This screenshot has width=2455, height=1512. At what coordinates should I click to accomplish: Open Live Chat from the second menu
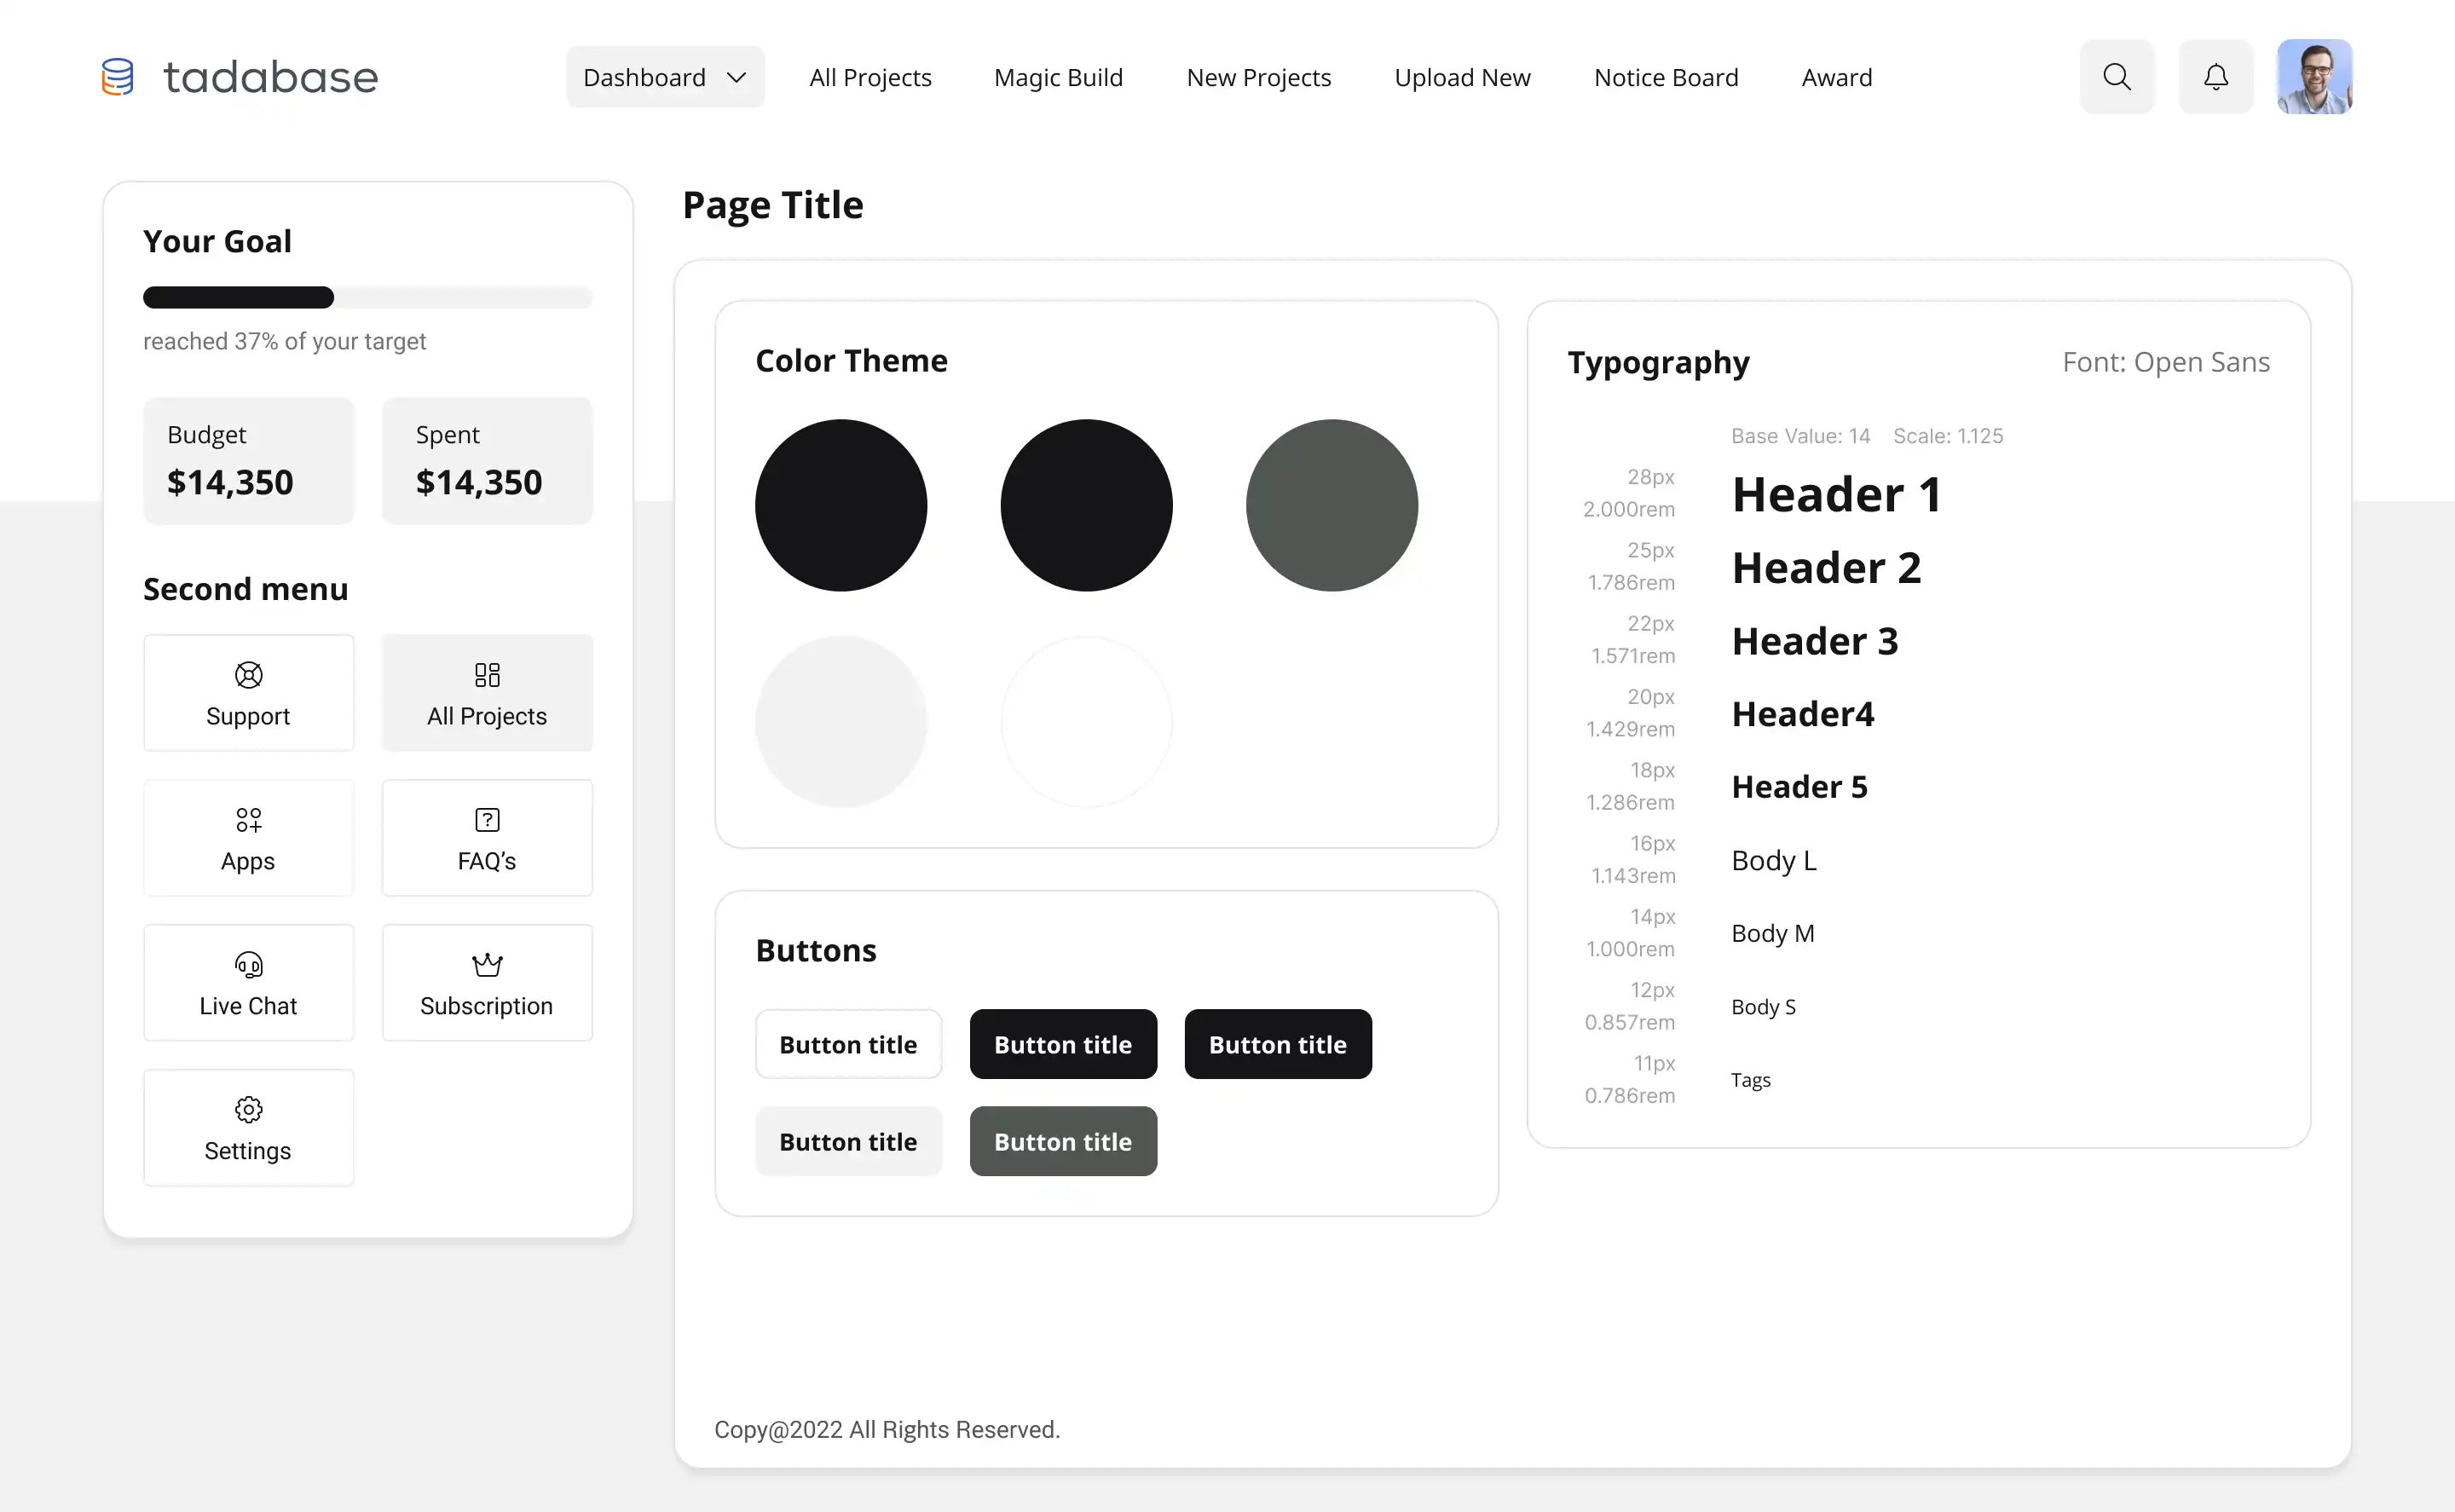tap(248, 983)
